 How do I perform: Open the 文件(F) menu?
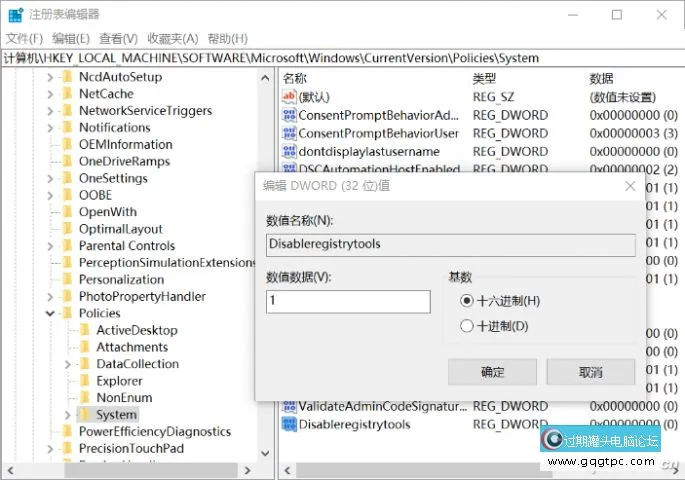25,38
